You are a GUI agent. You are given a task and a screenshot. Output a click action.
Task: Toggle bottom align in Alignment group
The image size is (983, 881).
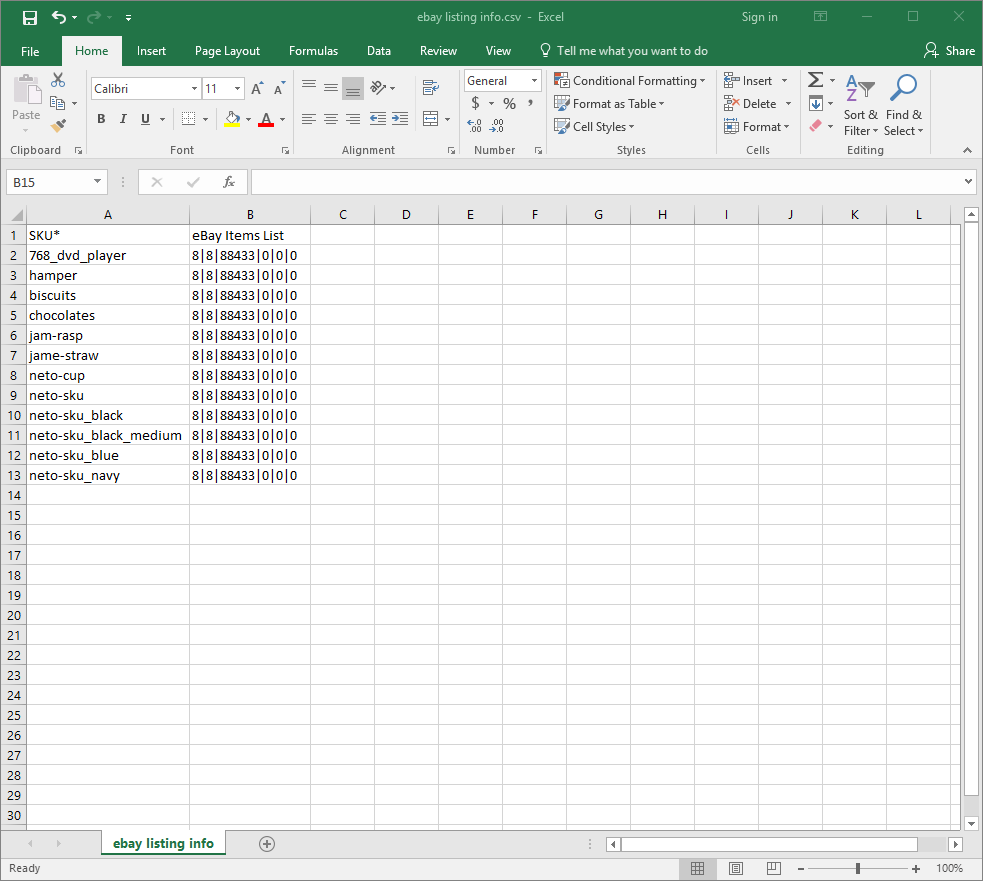coord(353,88)
